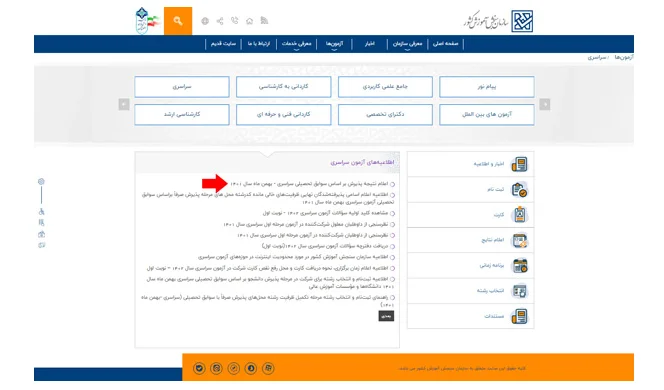Open link اطلاعیه اعلام زمان برگزاری، نحوه دریافت کارت
Screen dimensions: 664x390
pyautogui.click(x=267, y=268)
